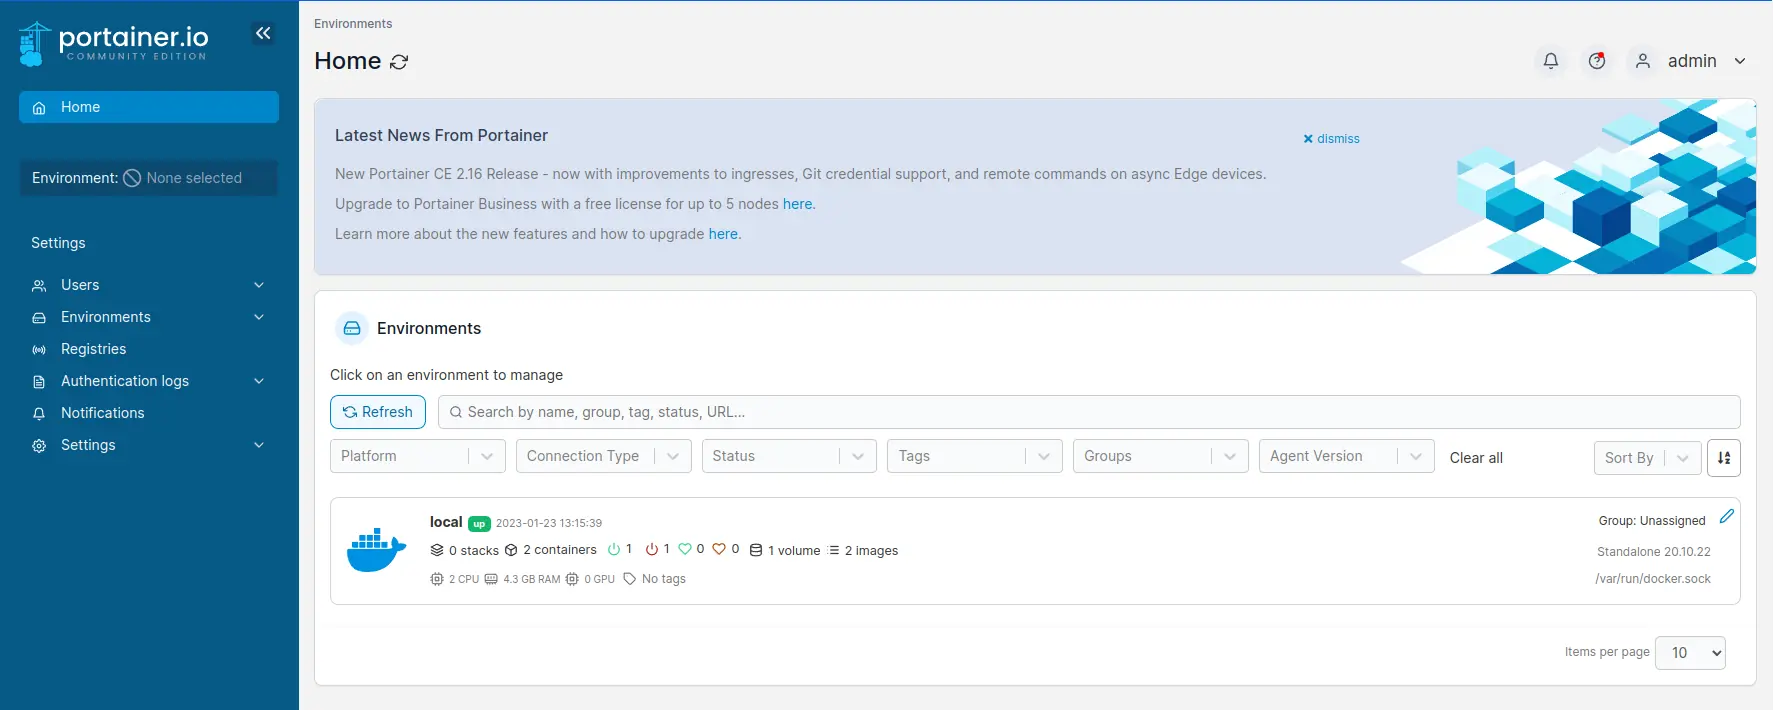The height and width of the screenshot is (710, 1773).
Task: Click the Group: Unassigned label
Action: click(x=1652, y=521)
